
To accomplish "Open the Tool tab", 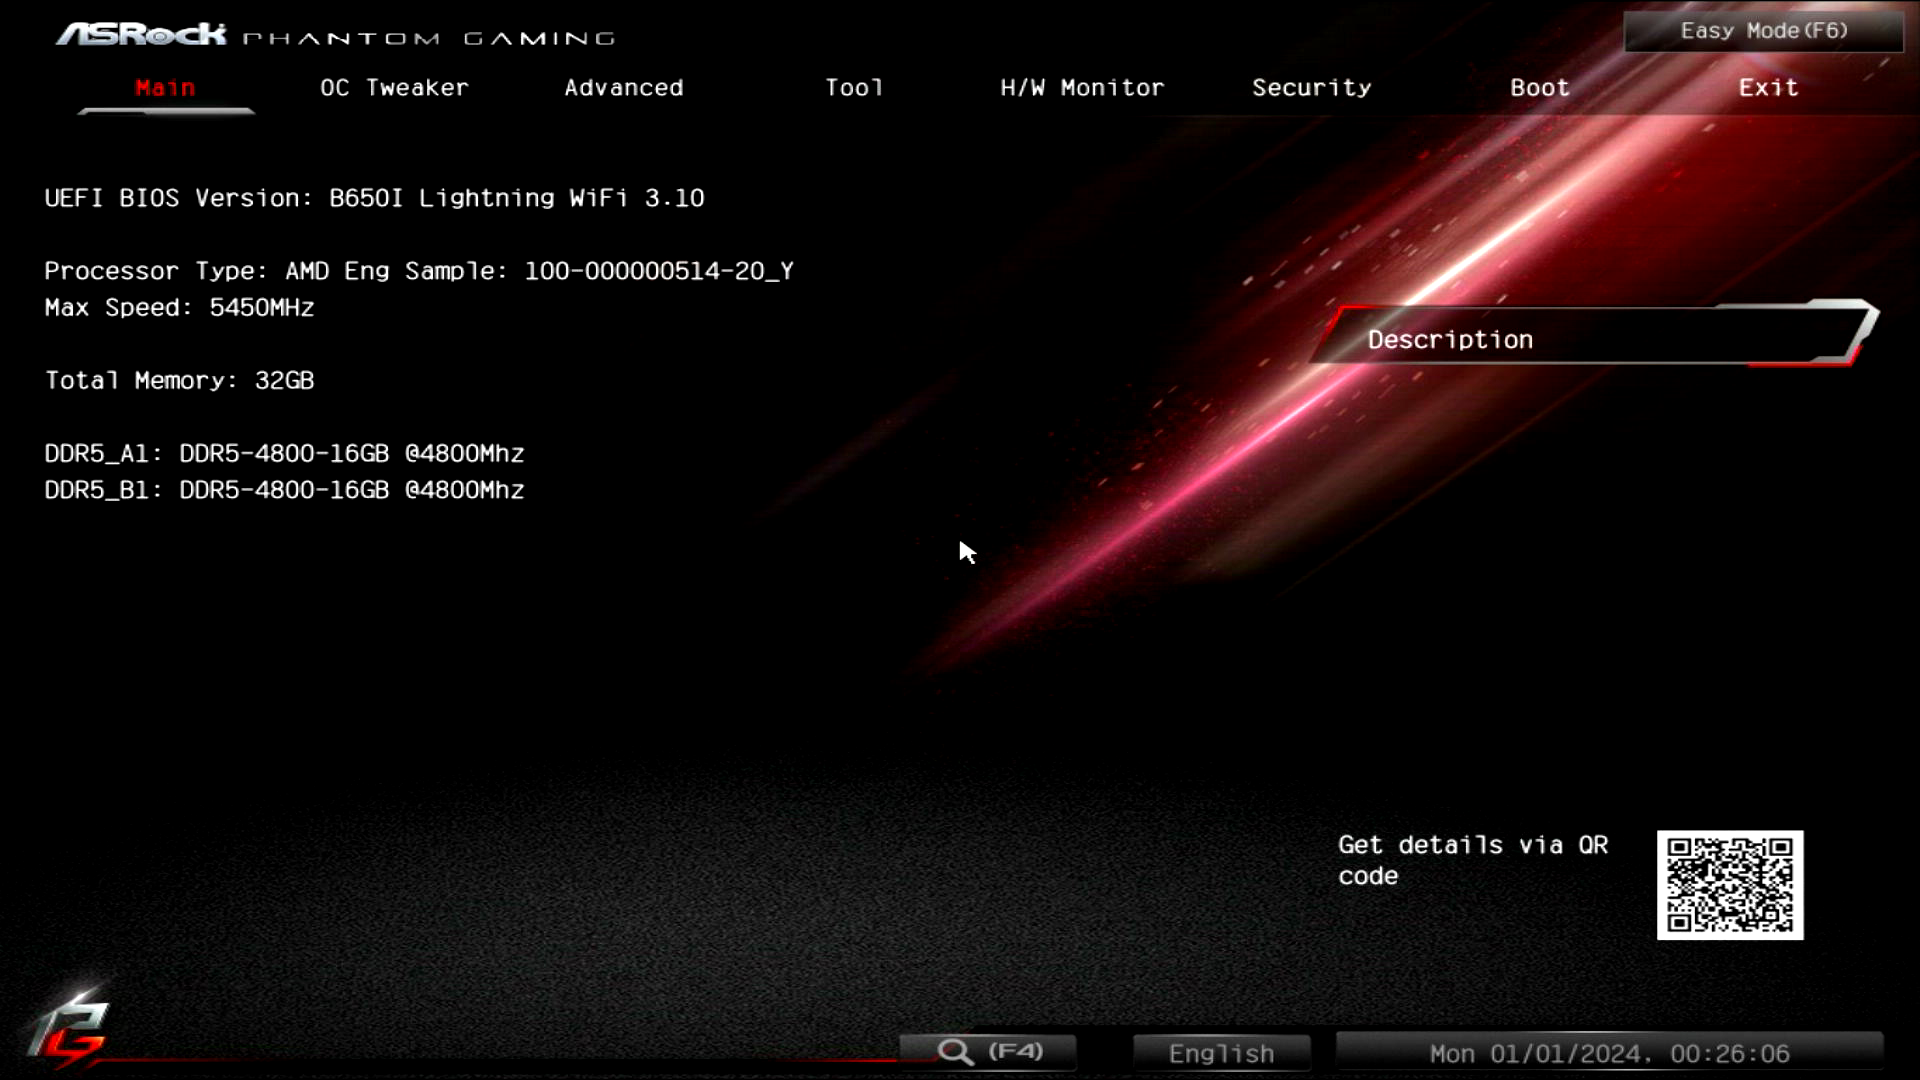I will pyautogui.click(x=854, y=88).
